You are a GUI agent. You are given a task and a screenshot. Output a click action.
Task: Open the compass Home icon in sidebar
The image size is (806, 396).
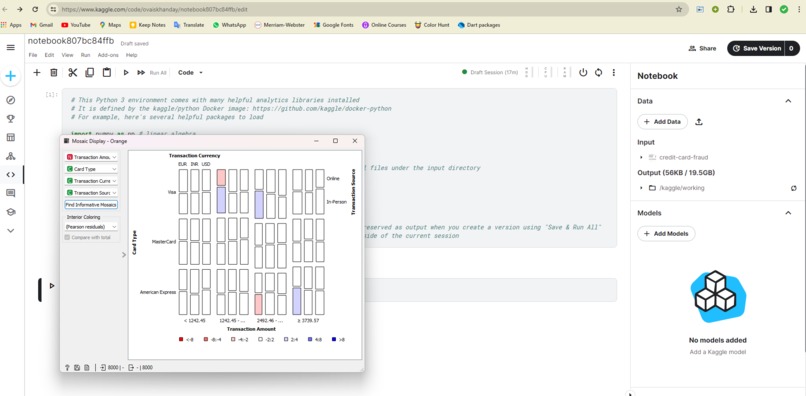pyautogui.click(x=10, y=100)
